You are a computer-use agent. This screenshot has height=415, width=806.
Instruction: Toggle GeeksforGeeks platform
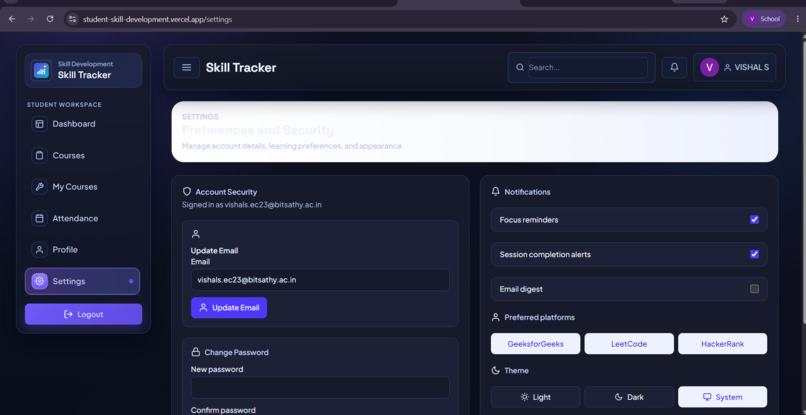(x=535, y=344)
